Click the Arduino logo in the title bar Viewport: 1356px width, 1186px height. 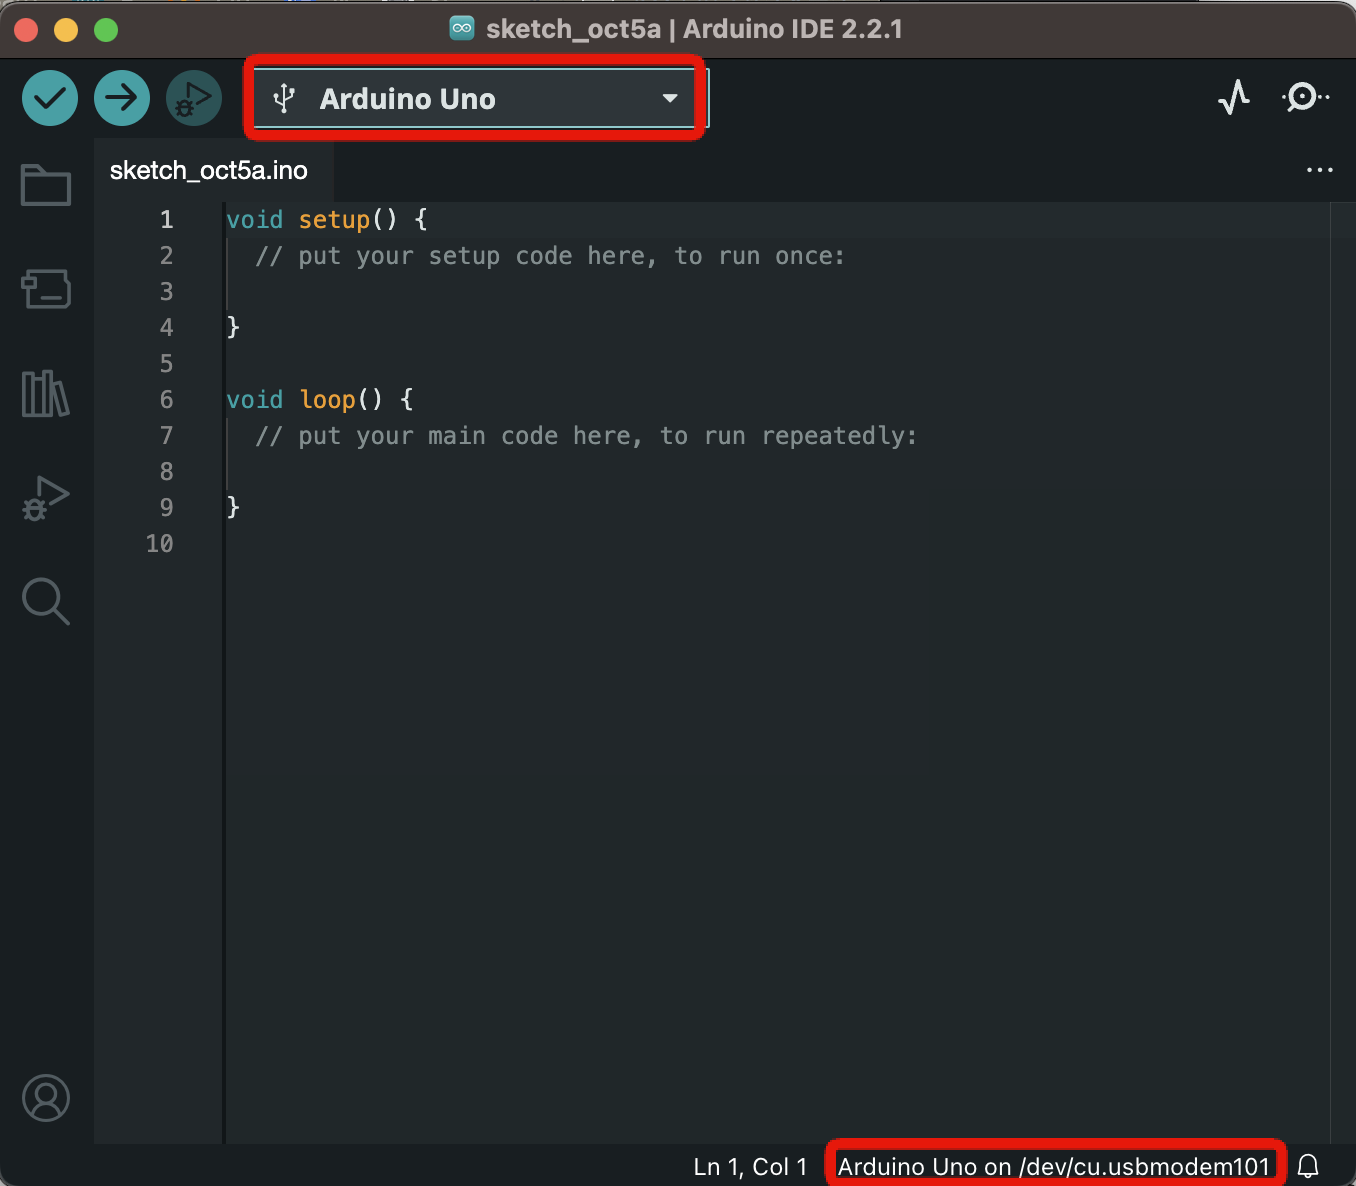(x=462, y=28)
